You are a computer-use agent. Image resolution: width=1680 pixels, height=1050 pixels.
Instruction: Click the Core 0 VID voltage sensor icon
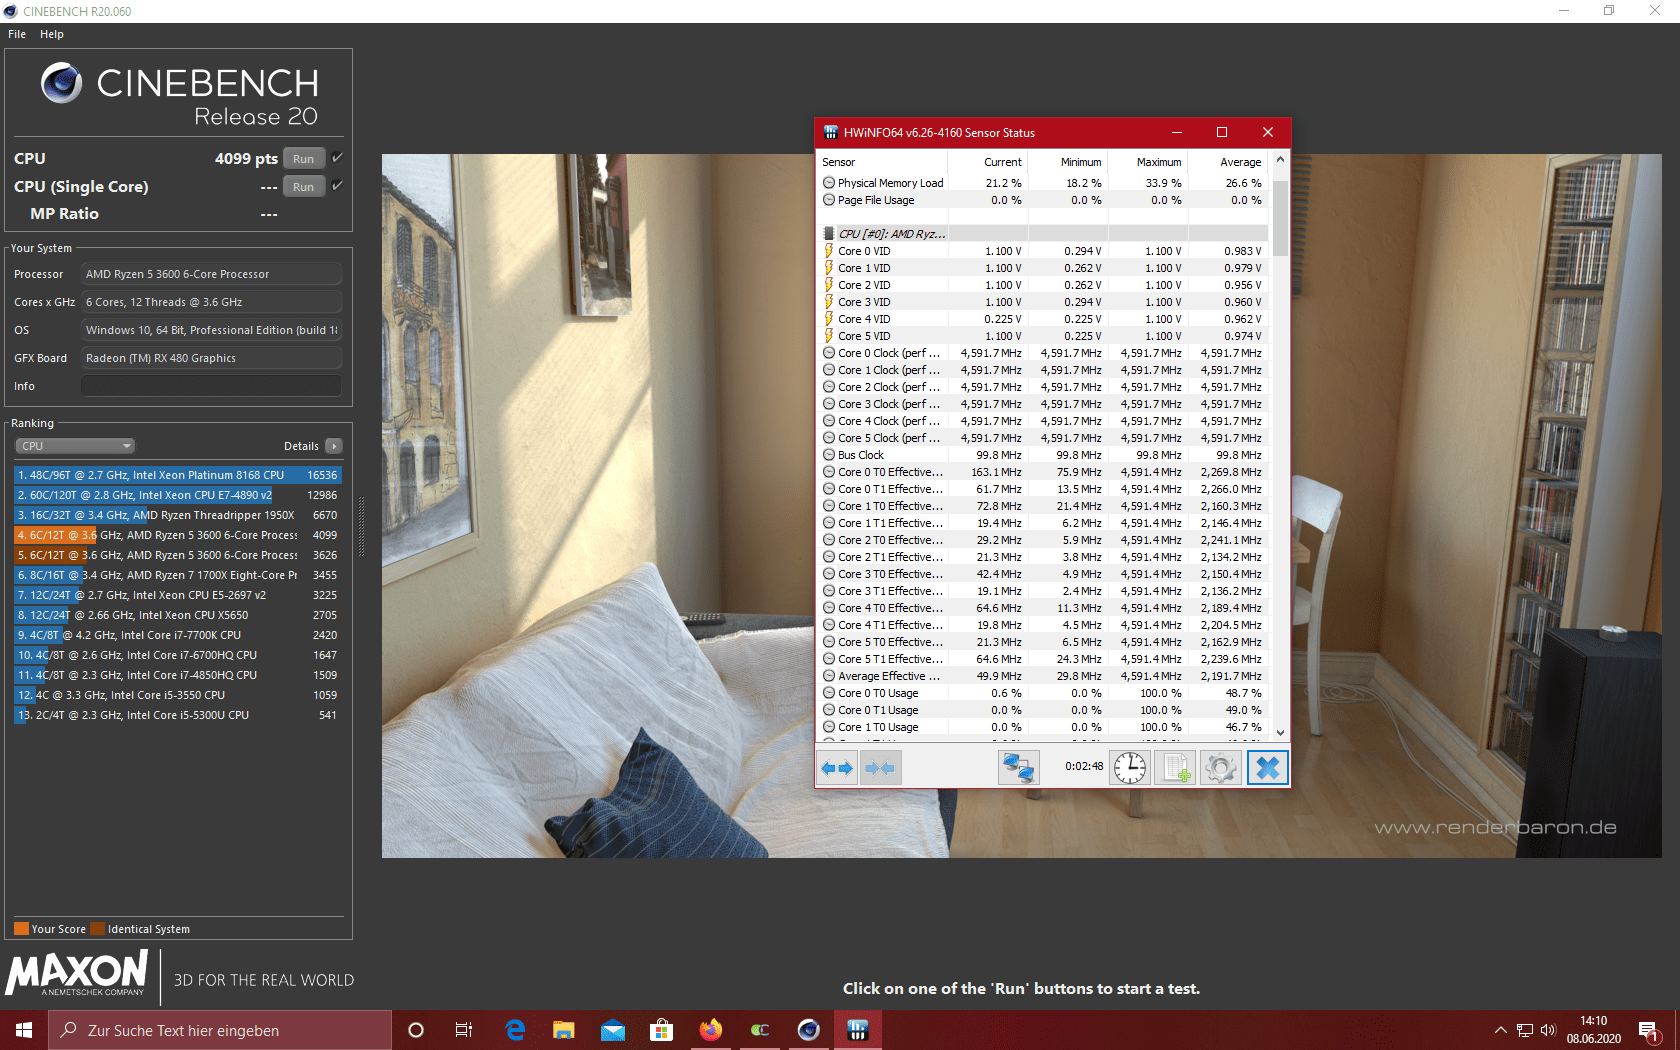829,251
